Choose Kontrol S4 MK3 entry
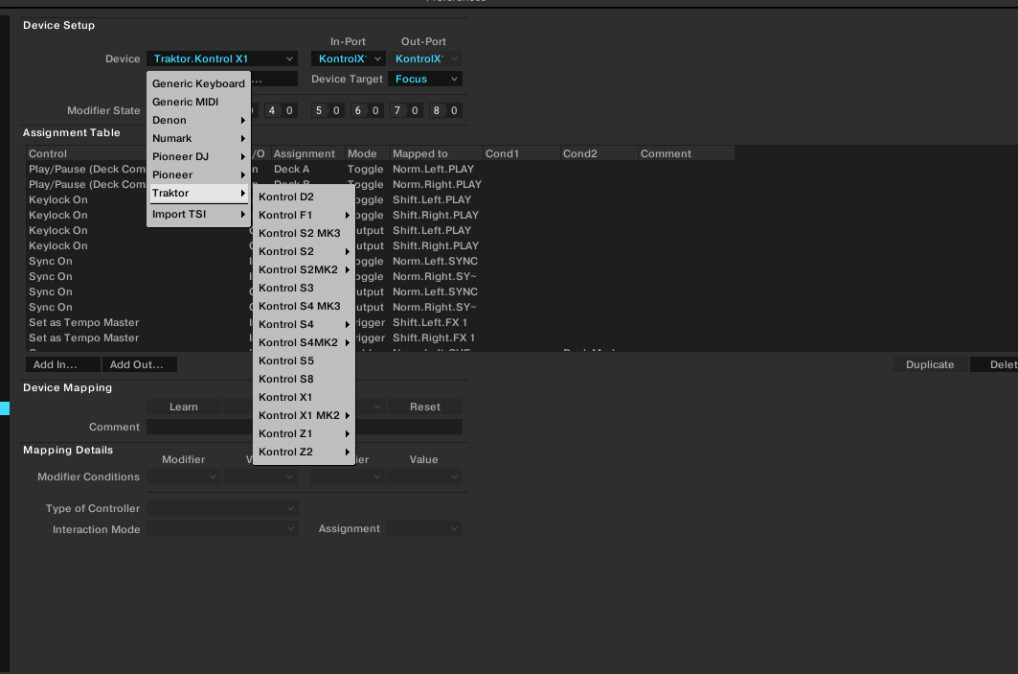This screenshot has height=674, width=1018. (304, 306)
